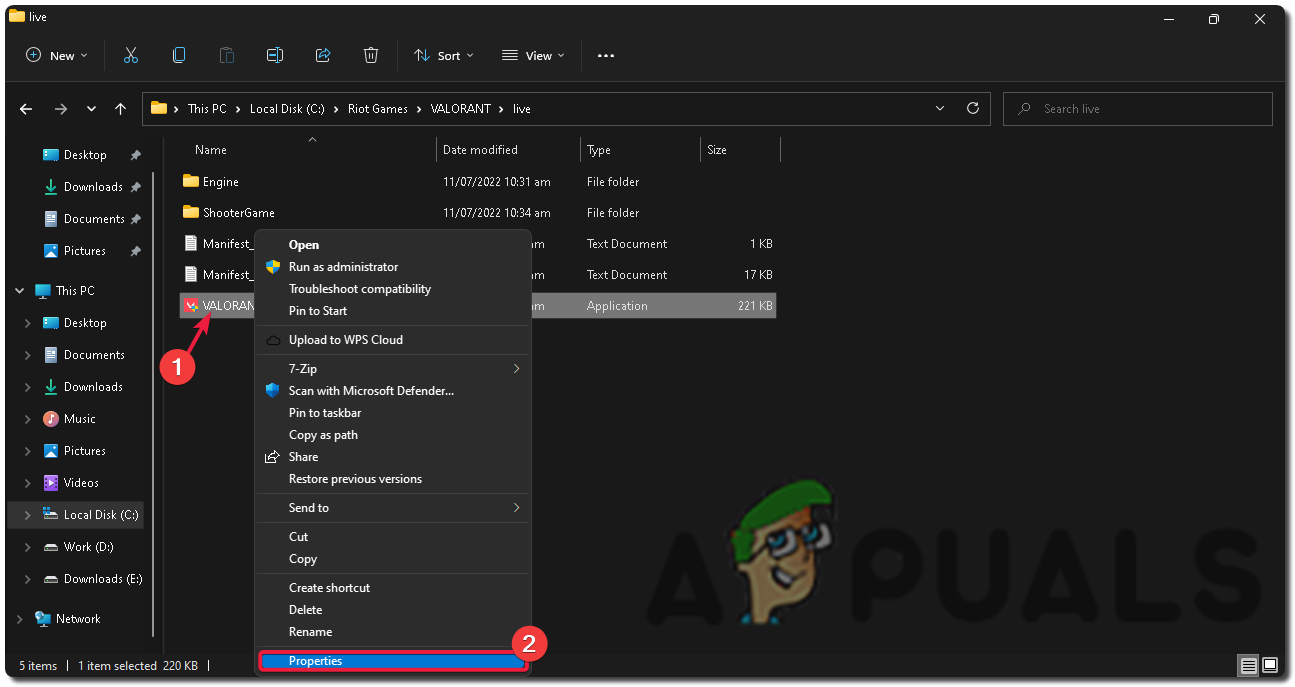Viewport: 1295px width, 687px height.
Task: Click the Share icon in toolbar
Action: point(323,56)
